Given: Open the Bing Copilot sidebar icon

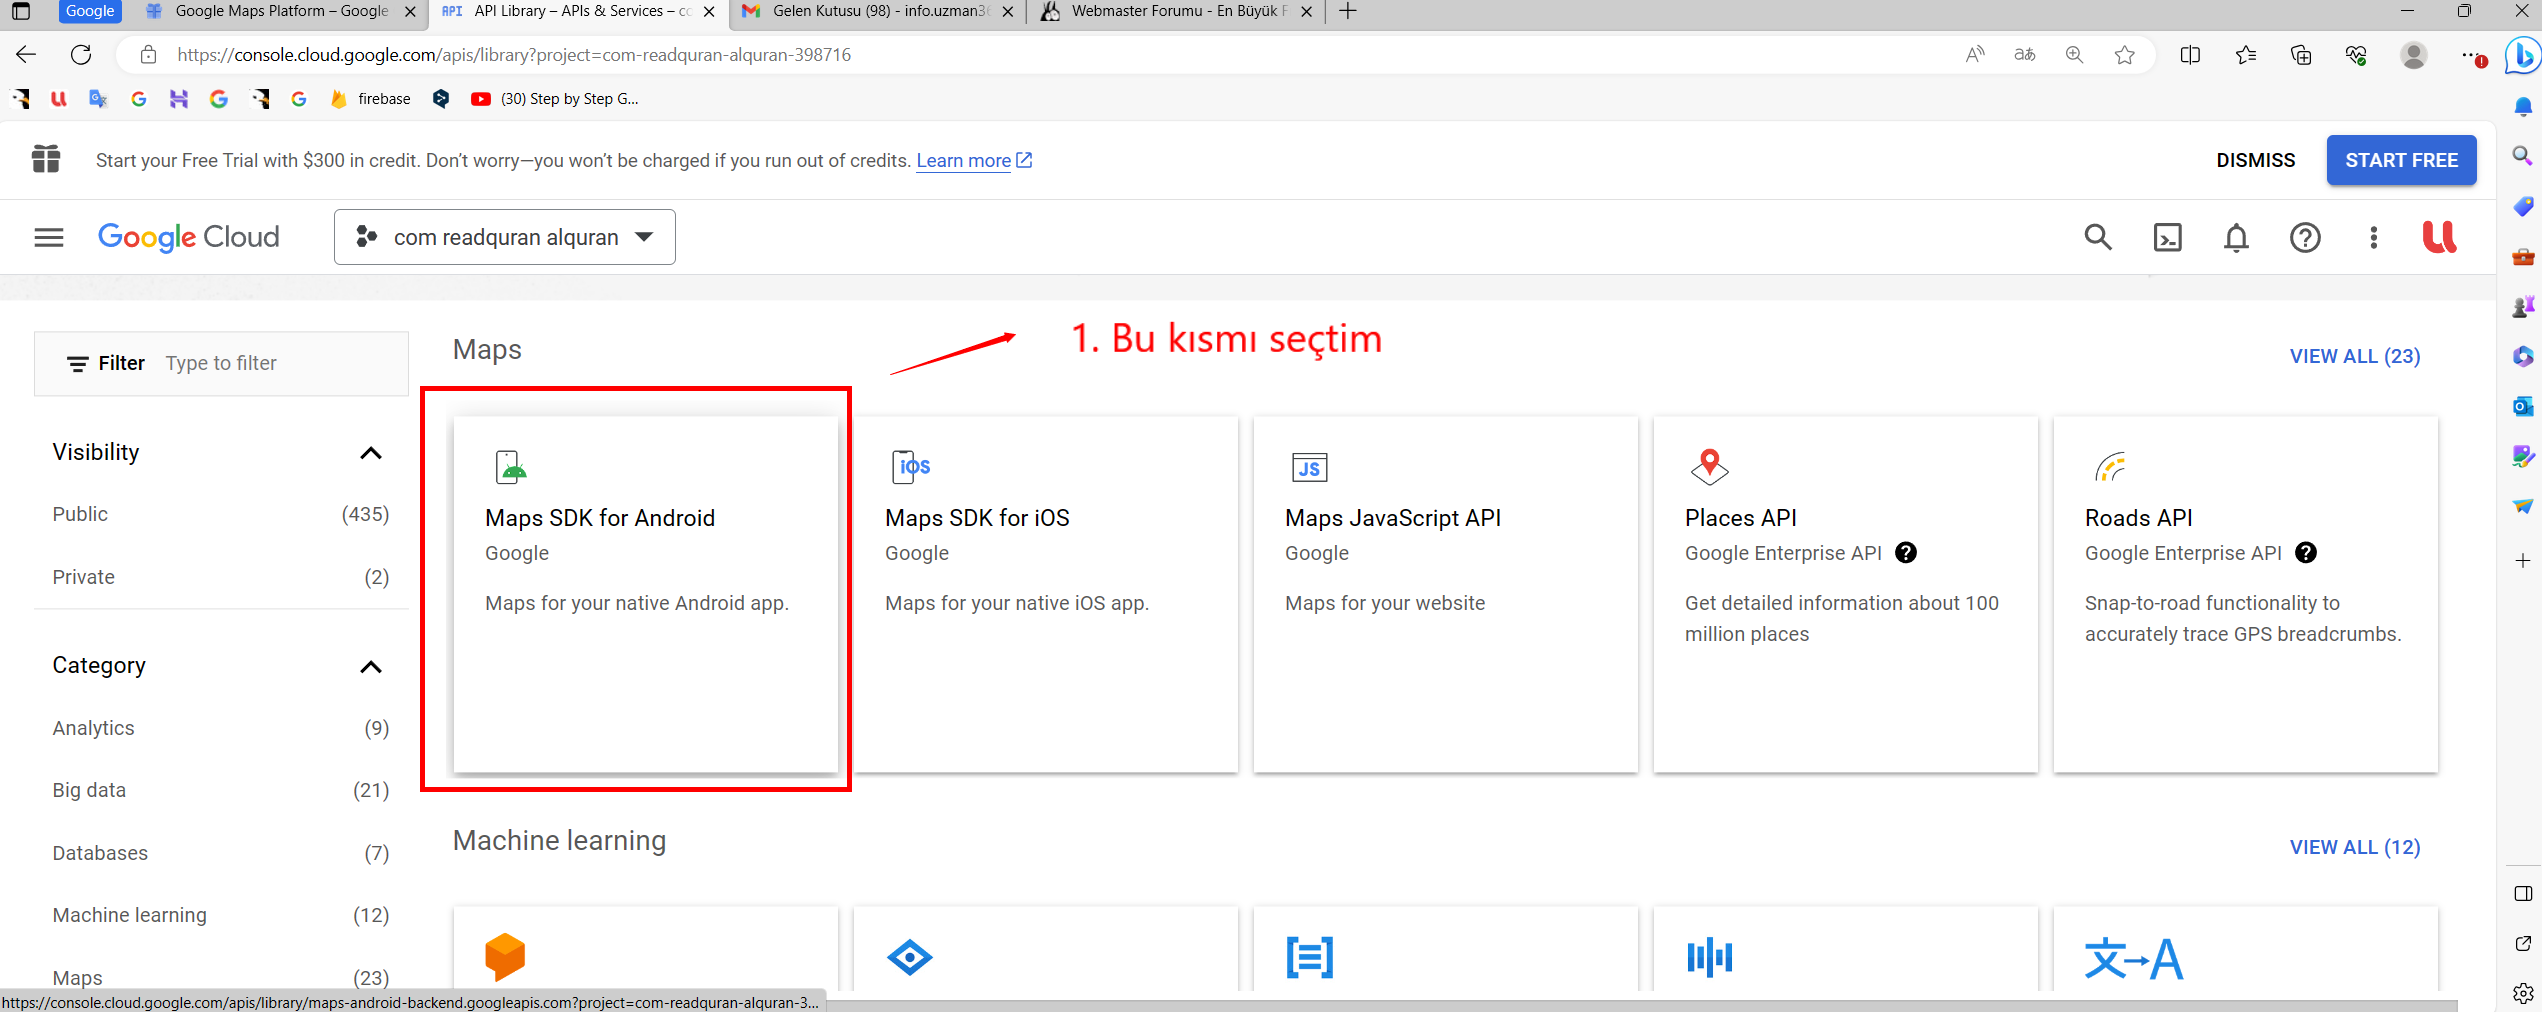Looking at the screenshot, I should (2522, 55).
